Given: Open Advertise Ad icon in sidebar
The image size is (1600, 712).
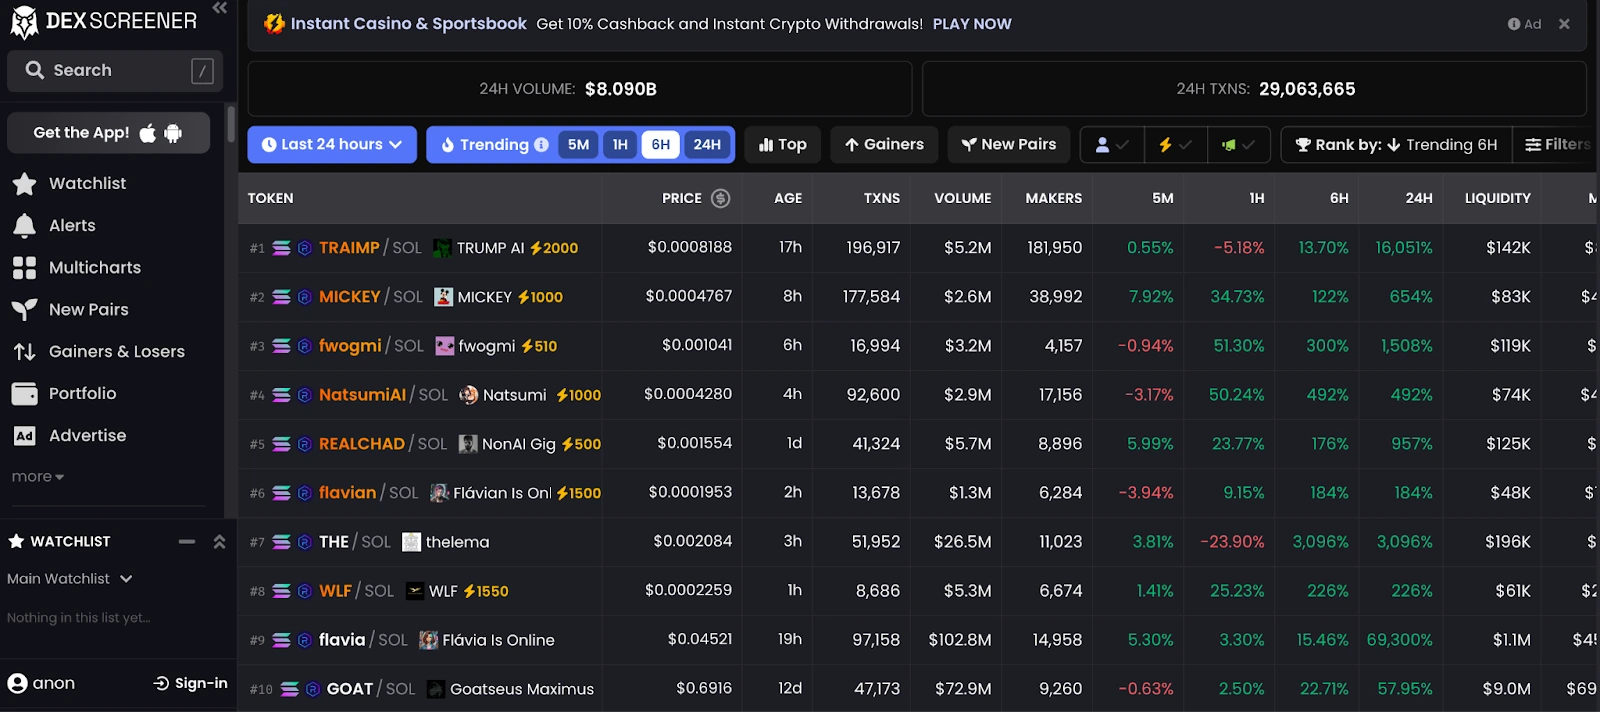Looking at the screenshot, I should (24, 436).
